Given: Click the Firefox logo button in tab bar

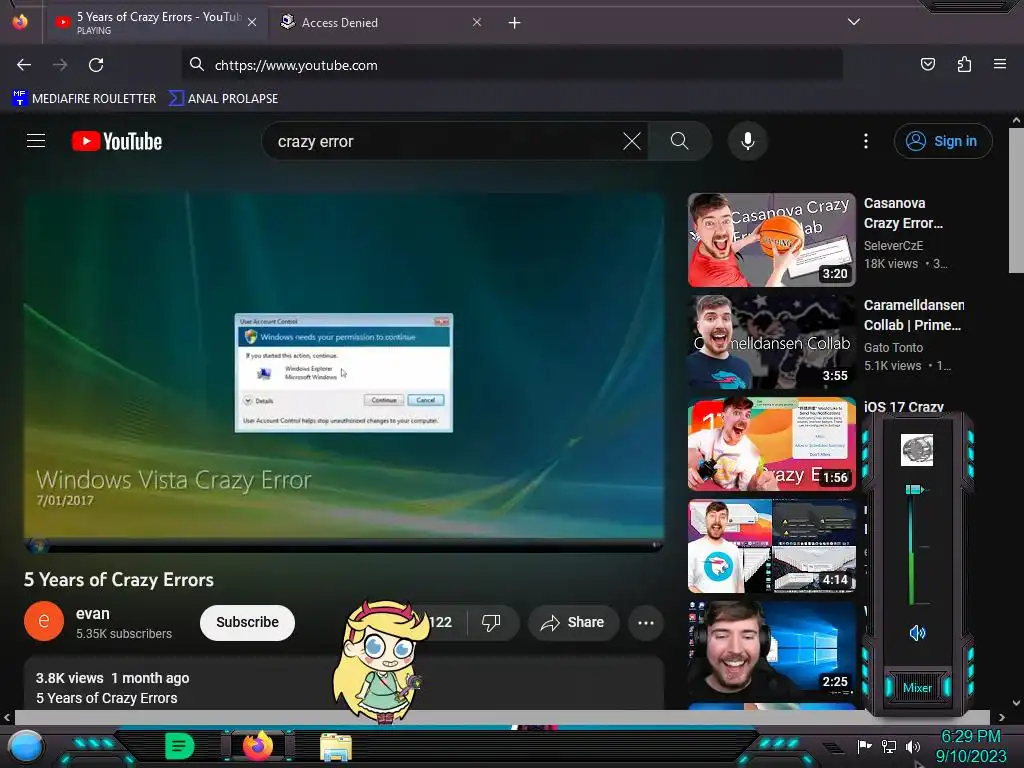Looking at the screenshot, I should click(20, 22).
